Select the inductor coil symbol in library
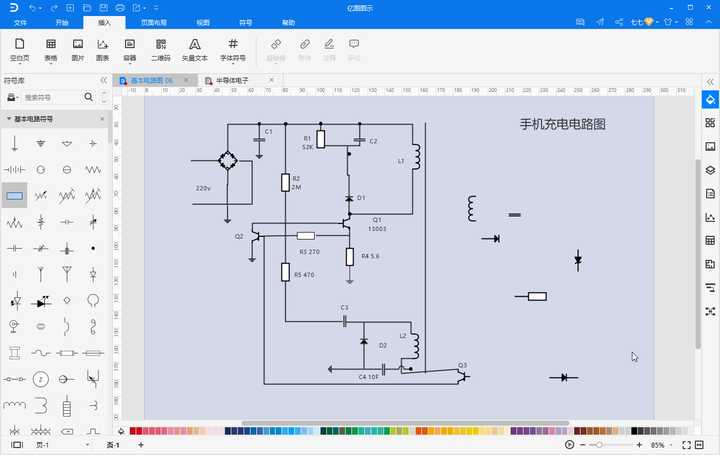720x455 pixels. [x=14, y=405]
